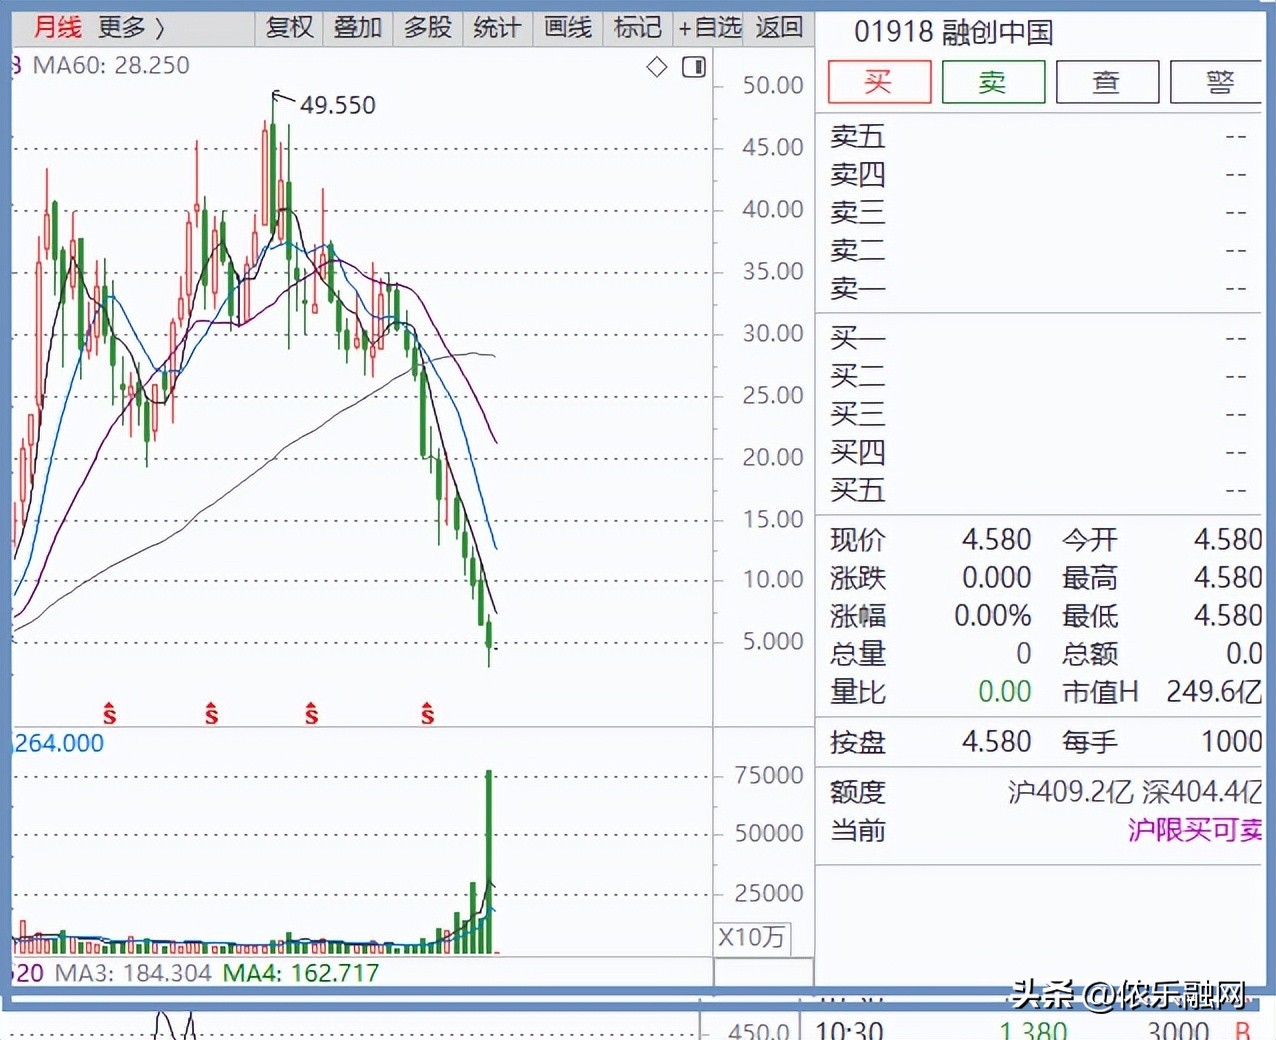Click the diamond marker icon above the chart
Viewport: 1276px width, 1040px height.
[657, 67]
